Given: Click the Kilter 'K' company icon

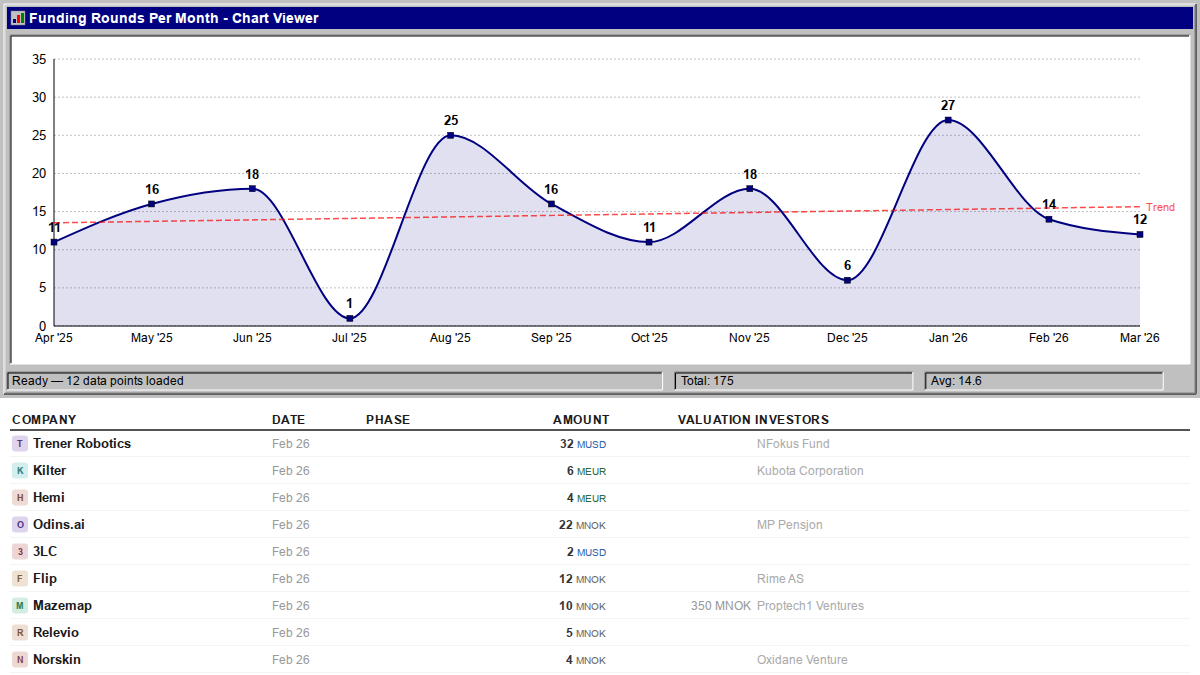Looking at the screenshot, I should click(20, 471).
